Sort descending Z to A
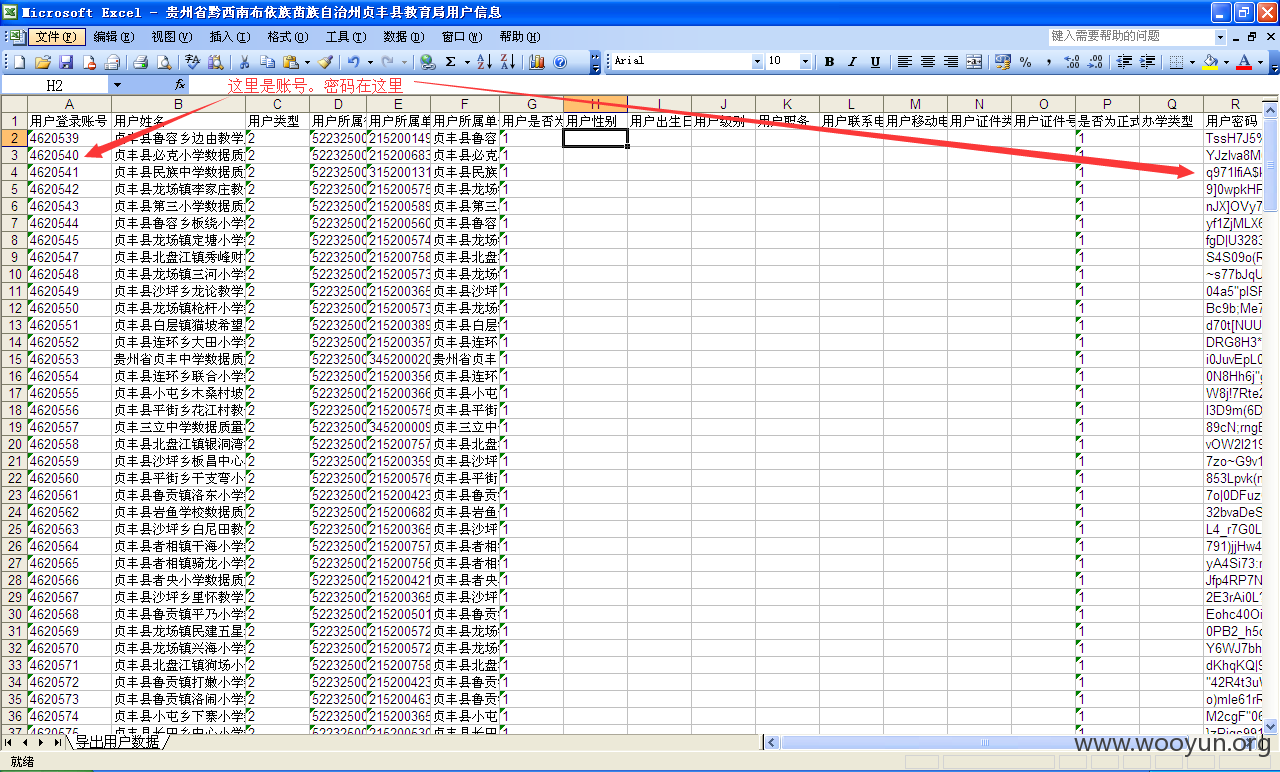The height and width of the screenshot is (772, 1280). [x=508, y=62]
